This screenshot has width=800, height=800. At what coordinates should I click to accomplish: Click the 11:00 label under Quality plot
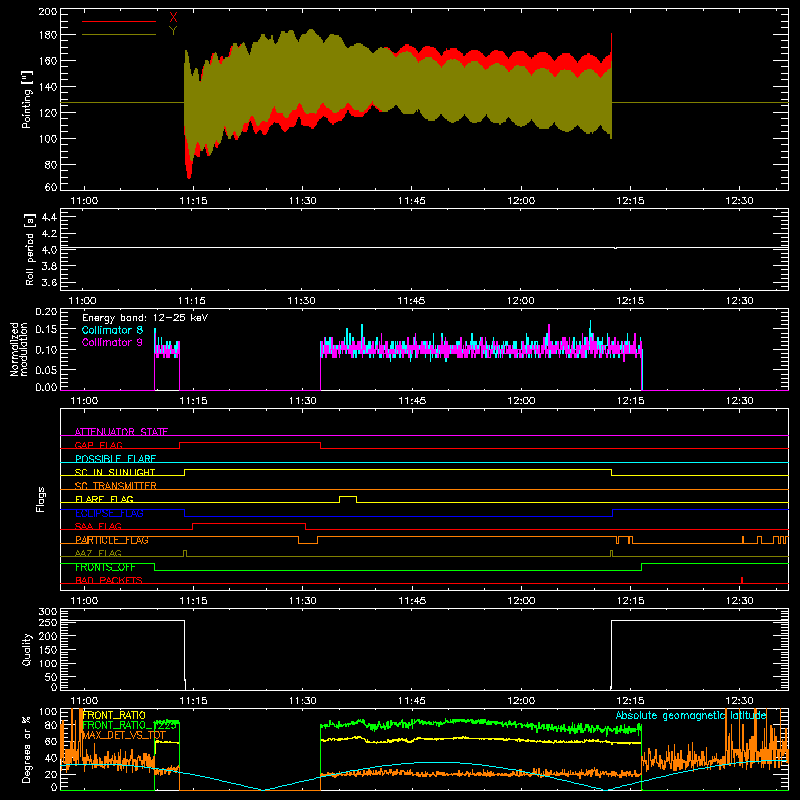click(84, 701)
